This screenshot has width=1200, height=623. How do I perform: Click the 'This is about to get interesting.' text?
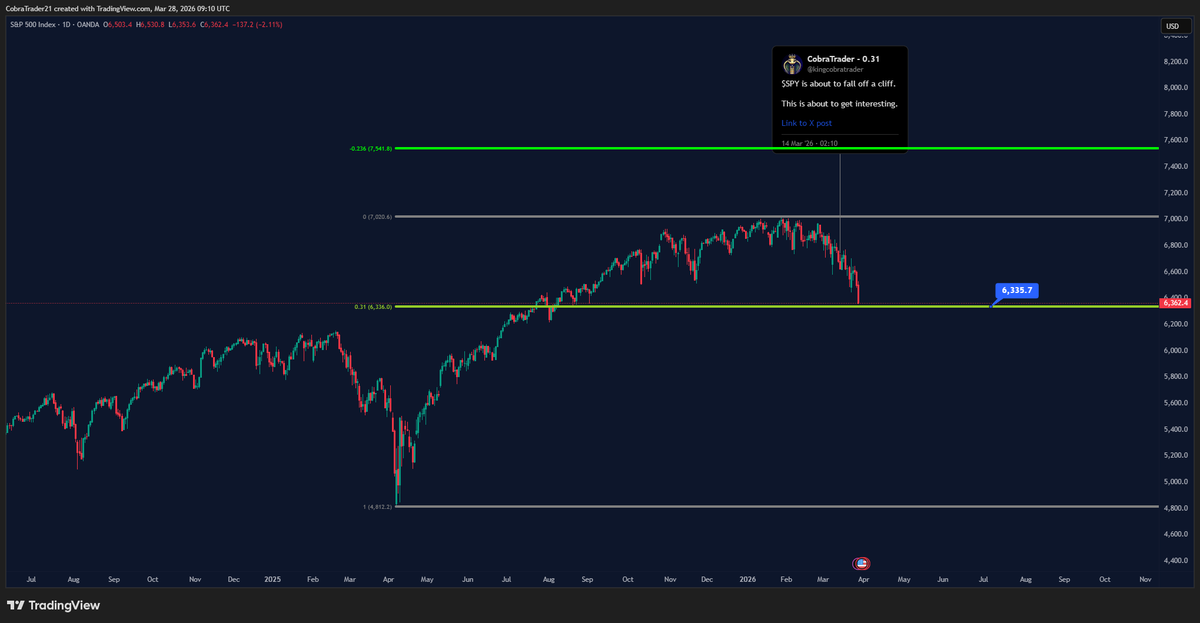pyautogui.click(x=839, y=104)
